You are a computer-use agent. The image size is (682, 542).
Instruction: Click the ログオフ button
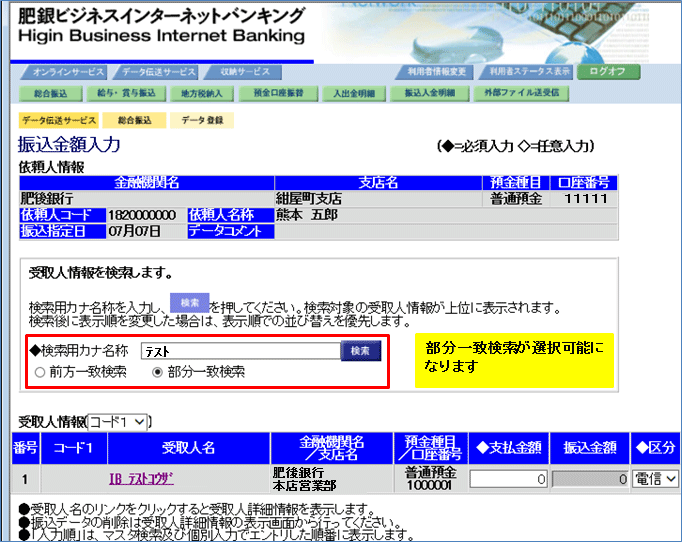point(608,72)
